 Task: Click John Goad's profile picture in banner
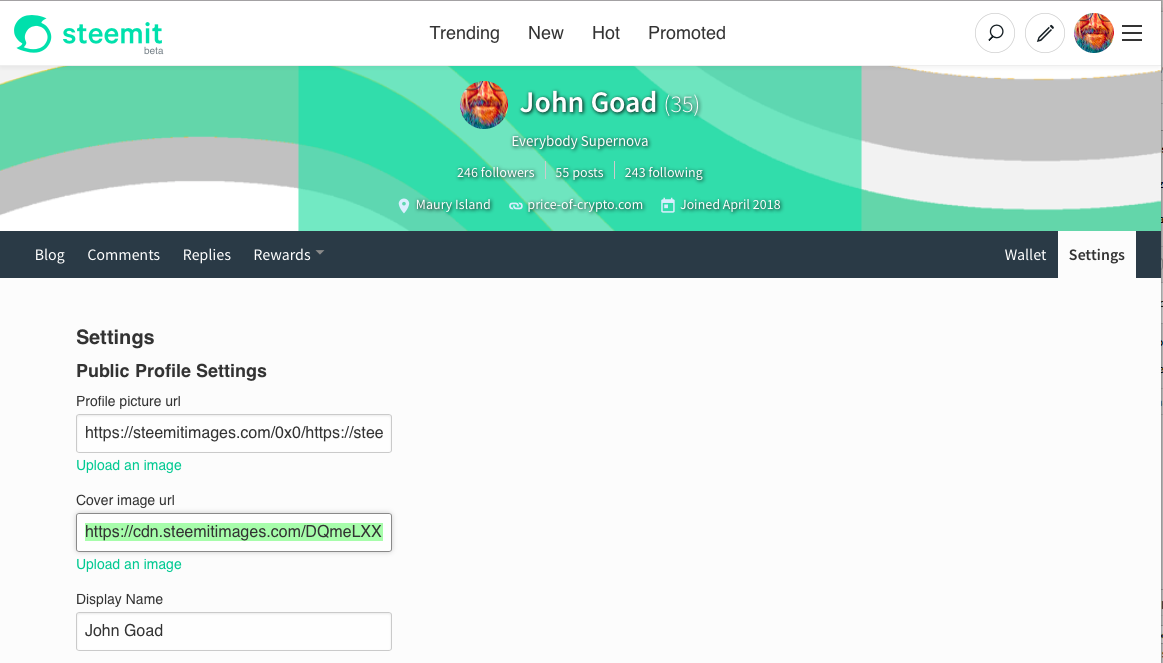pyautogui.click(x=484, y=105)
